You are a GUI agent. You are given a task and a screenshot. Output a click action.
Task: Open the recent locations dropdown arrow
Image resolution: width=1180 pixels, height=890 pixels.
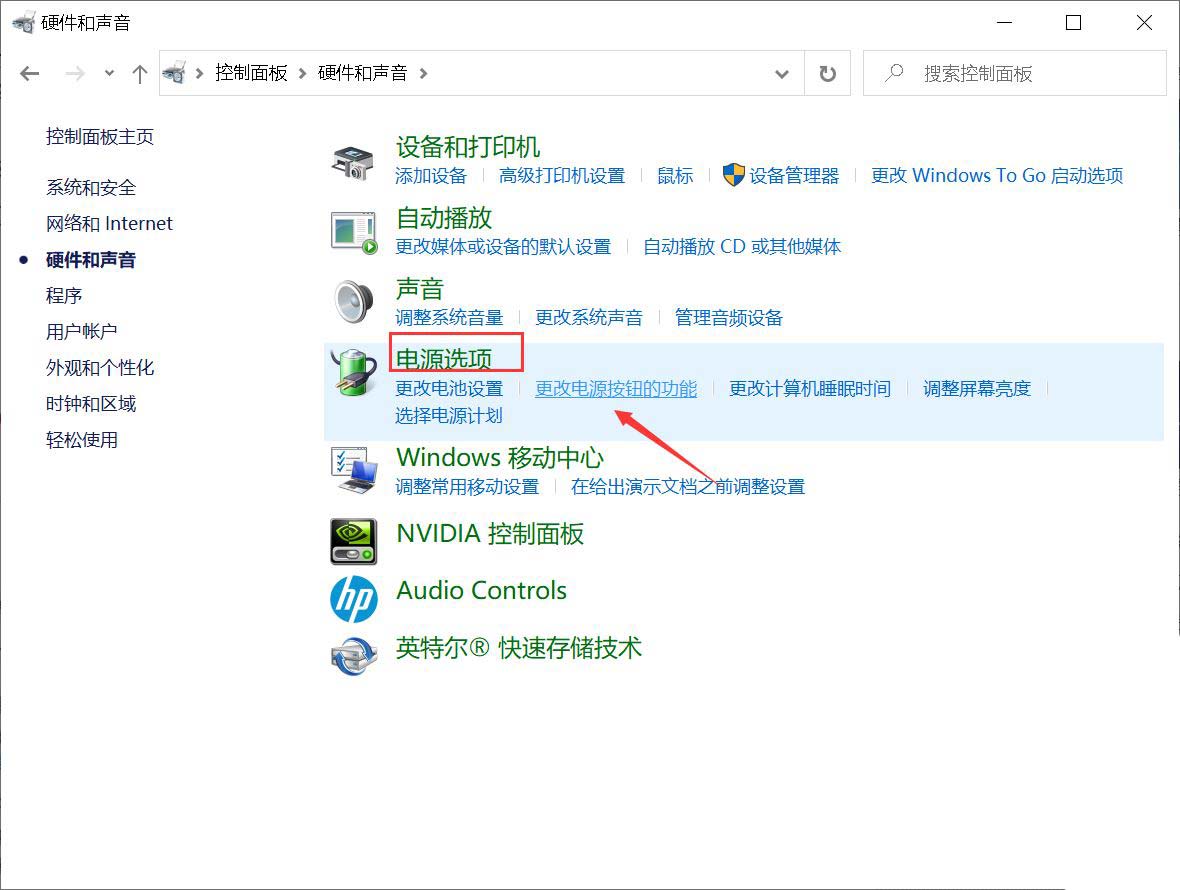click(x=109, y=73)
